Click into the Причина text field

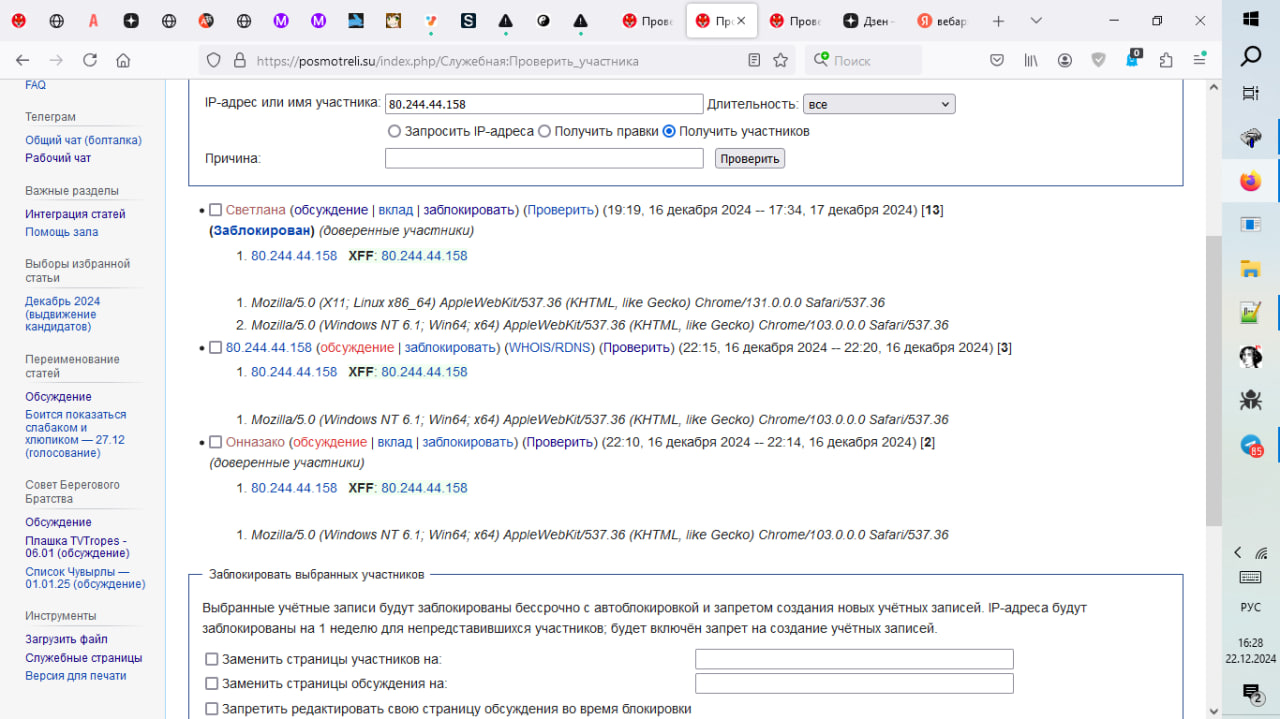[544, 158]
